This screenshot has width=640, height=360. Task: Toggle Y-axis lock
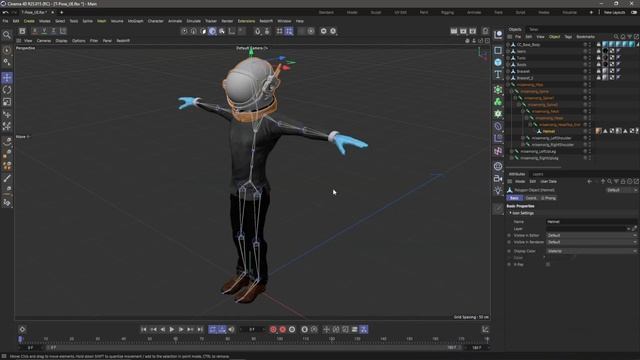tap(44, 31)
